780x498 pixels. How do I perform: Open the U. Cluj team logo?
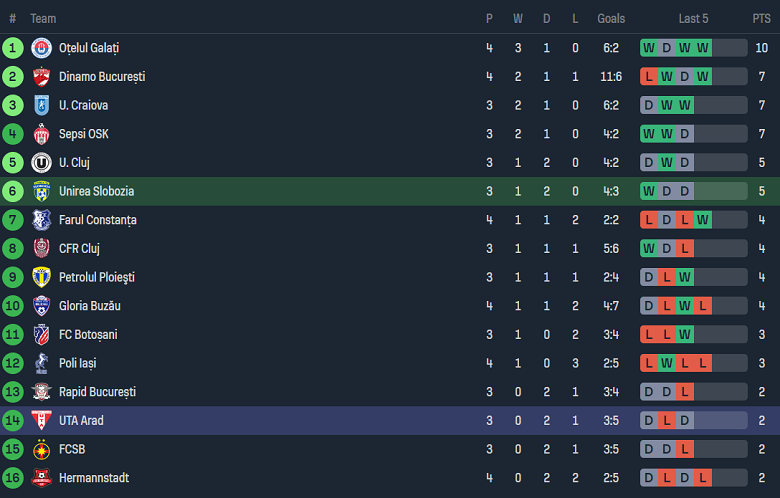click(x=41, y=162)
